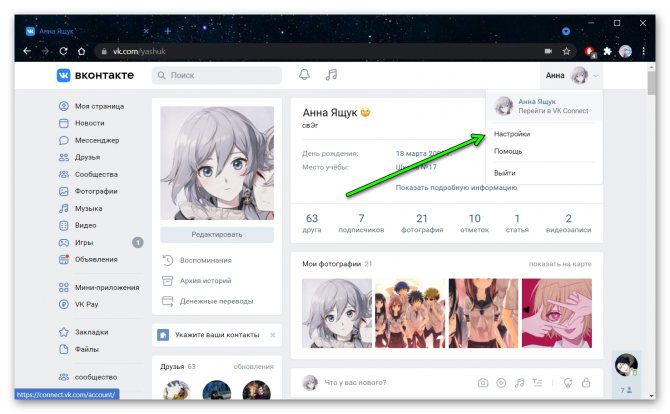Image resolution: width=670 pixels, height=414 pixels.
Task: Open the Chrome three-dot menu
Action: point(644,51)
